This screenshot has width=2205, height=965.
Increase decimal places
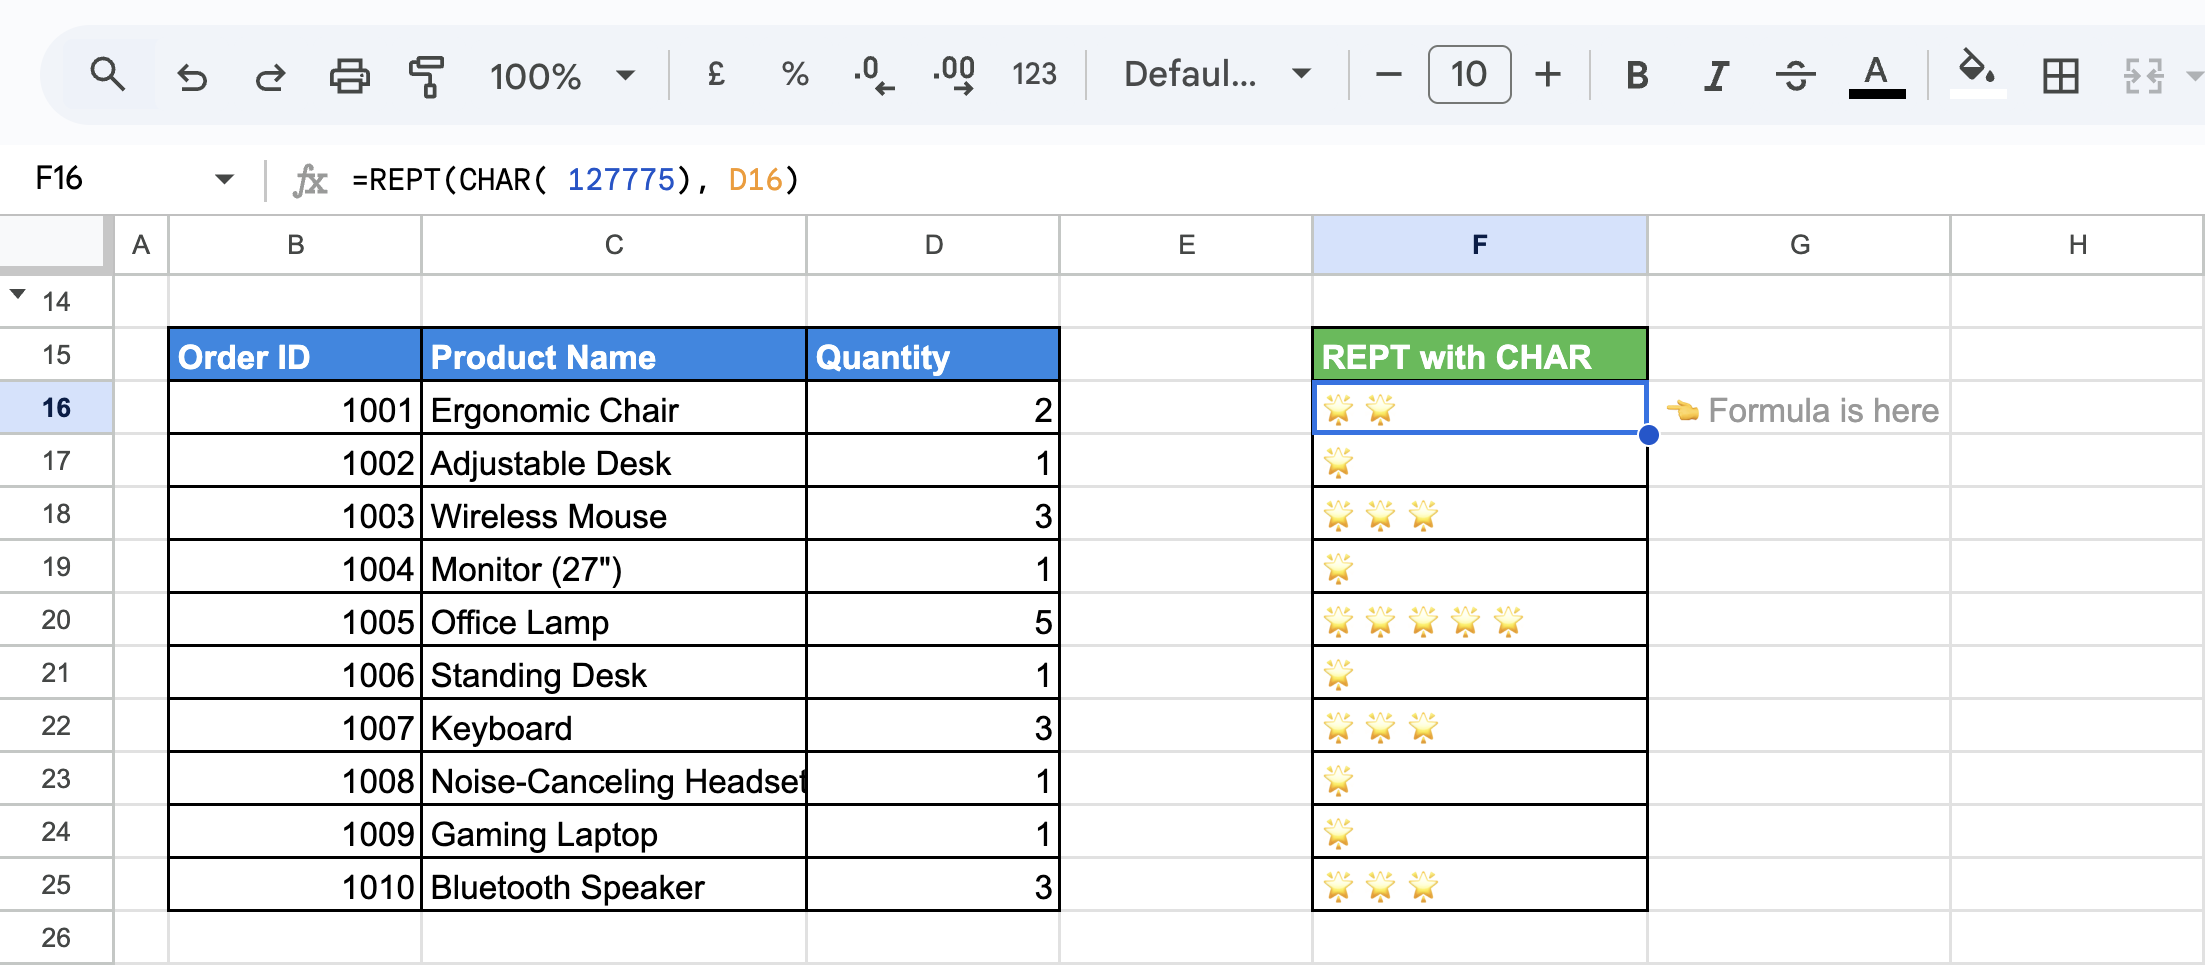[x=954, y=75]
